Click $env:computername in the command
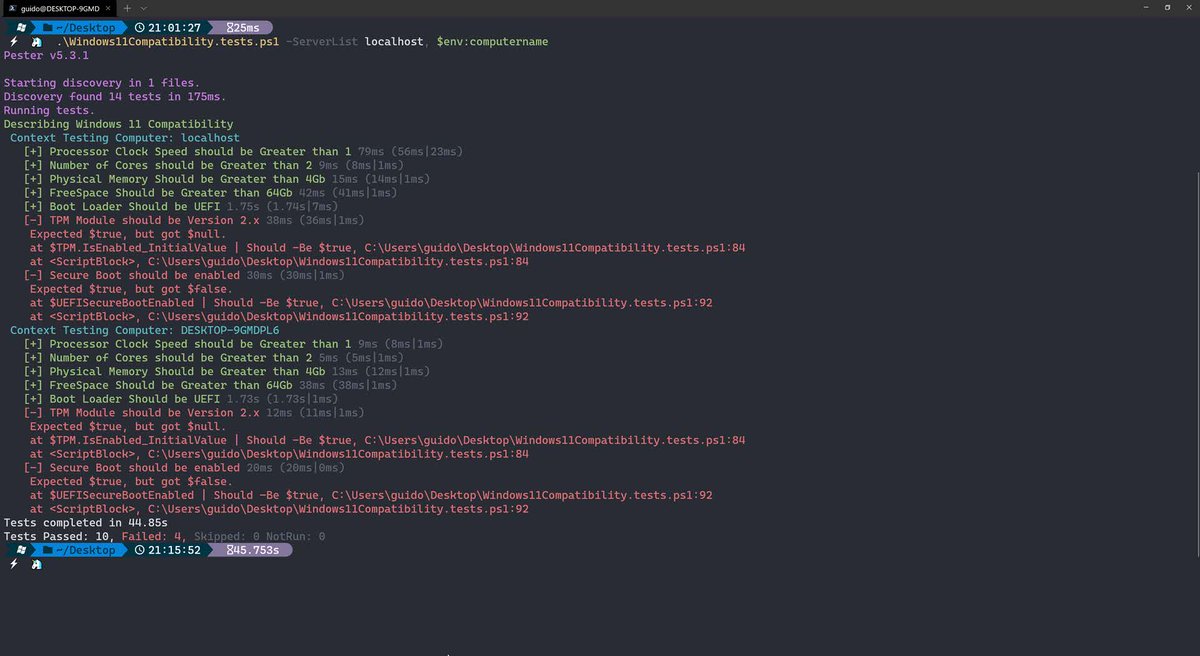This screenshot has width=1200, height=656. coord(492,42)
